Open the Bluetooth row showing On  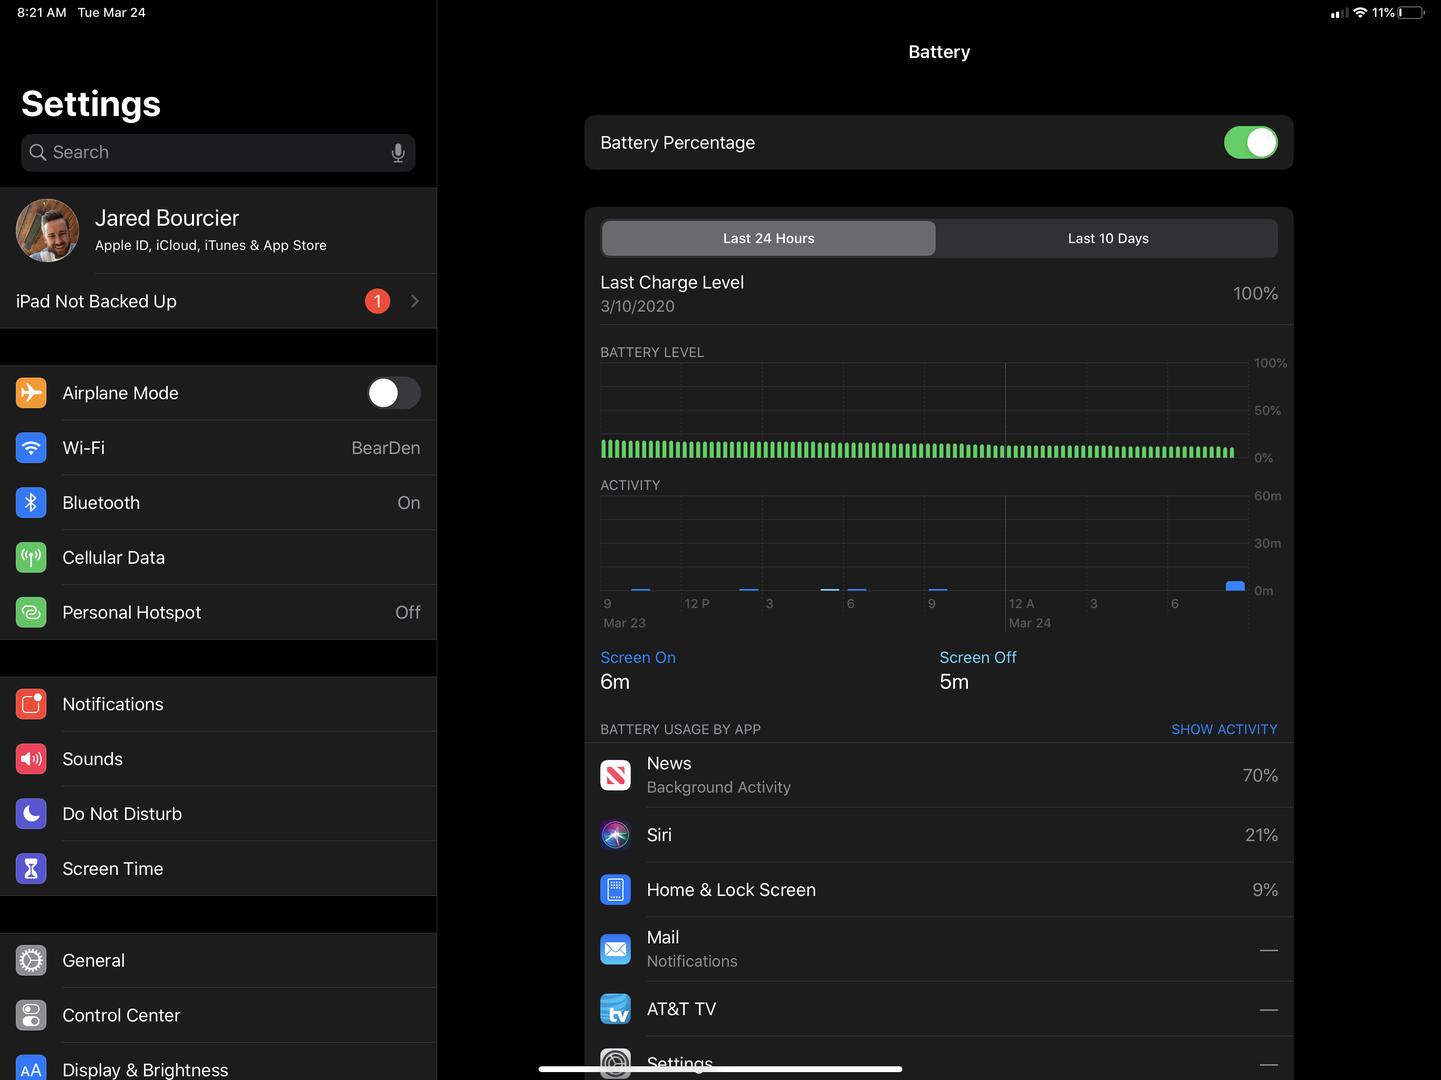[x=218, y=503]
